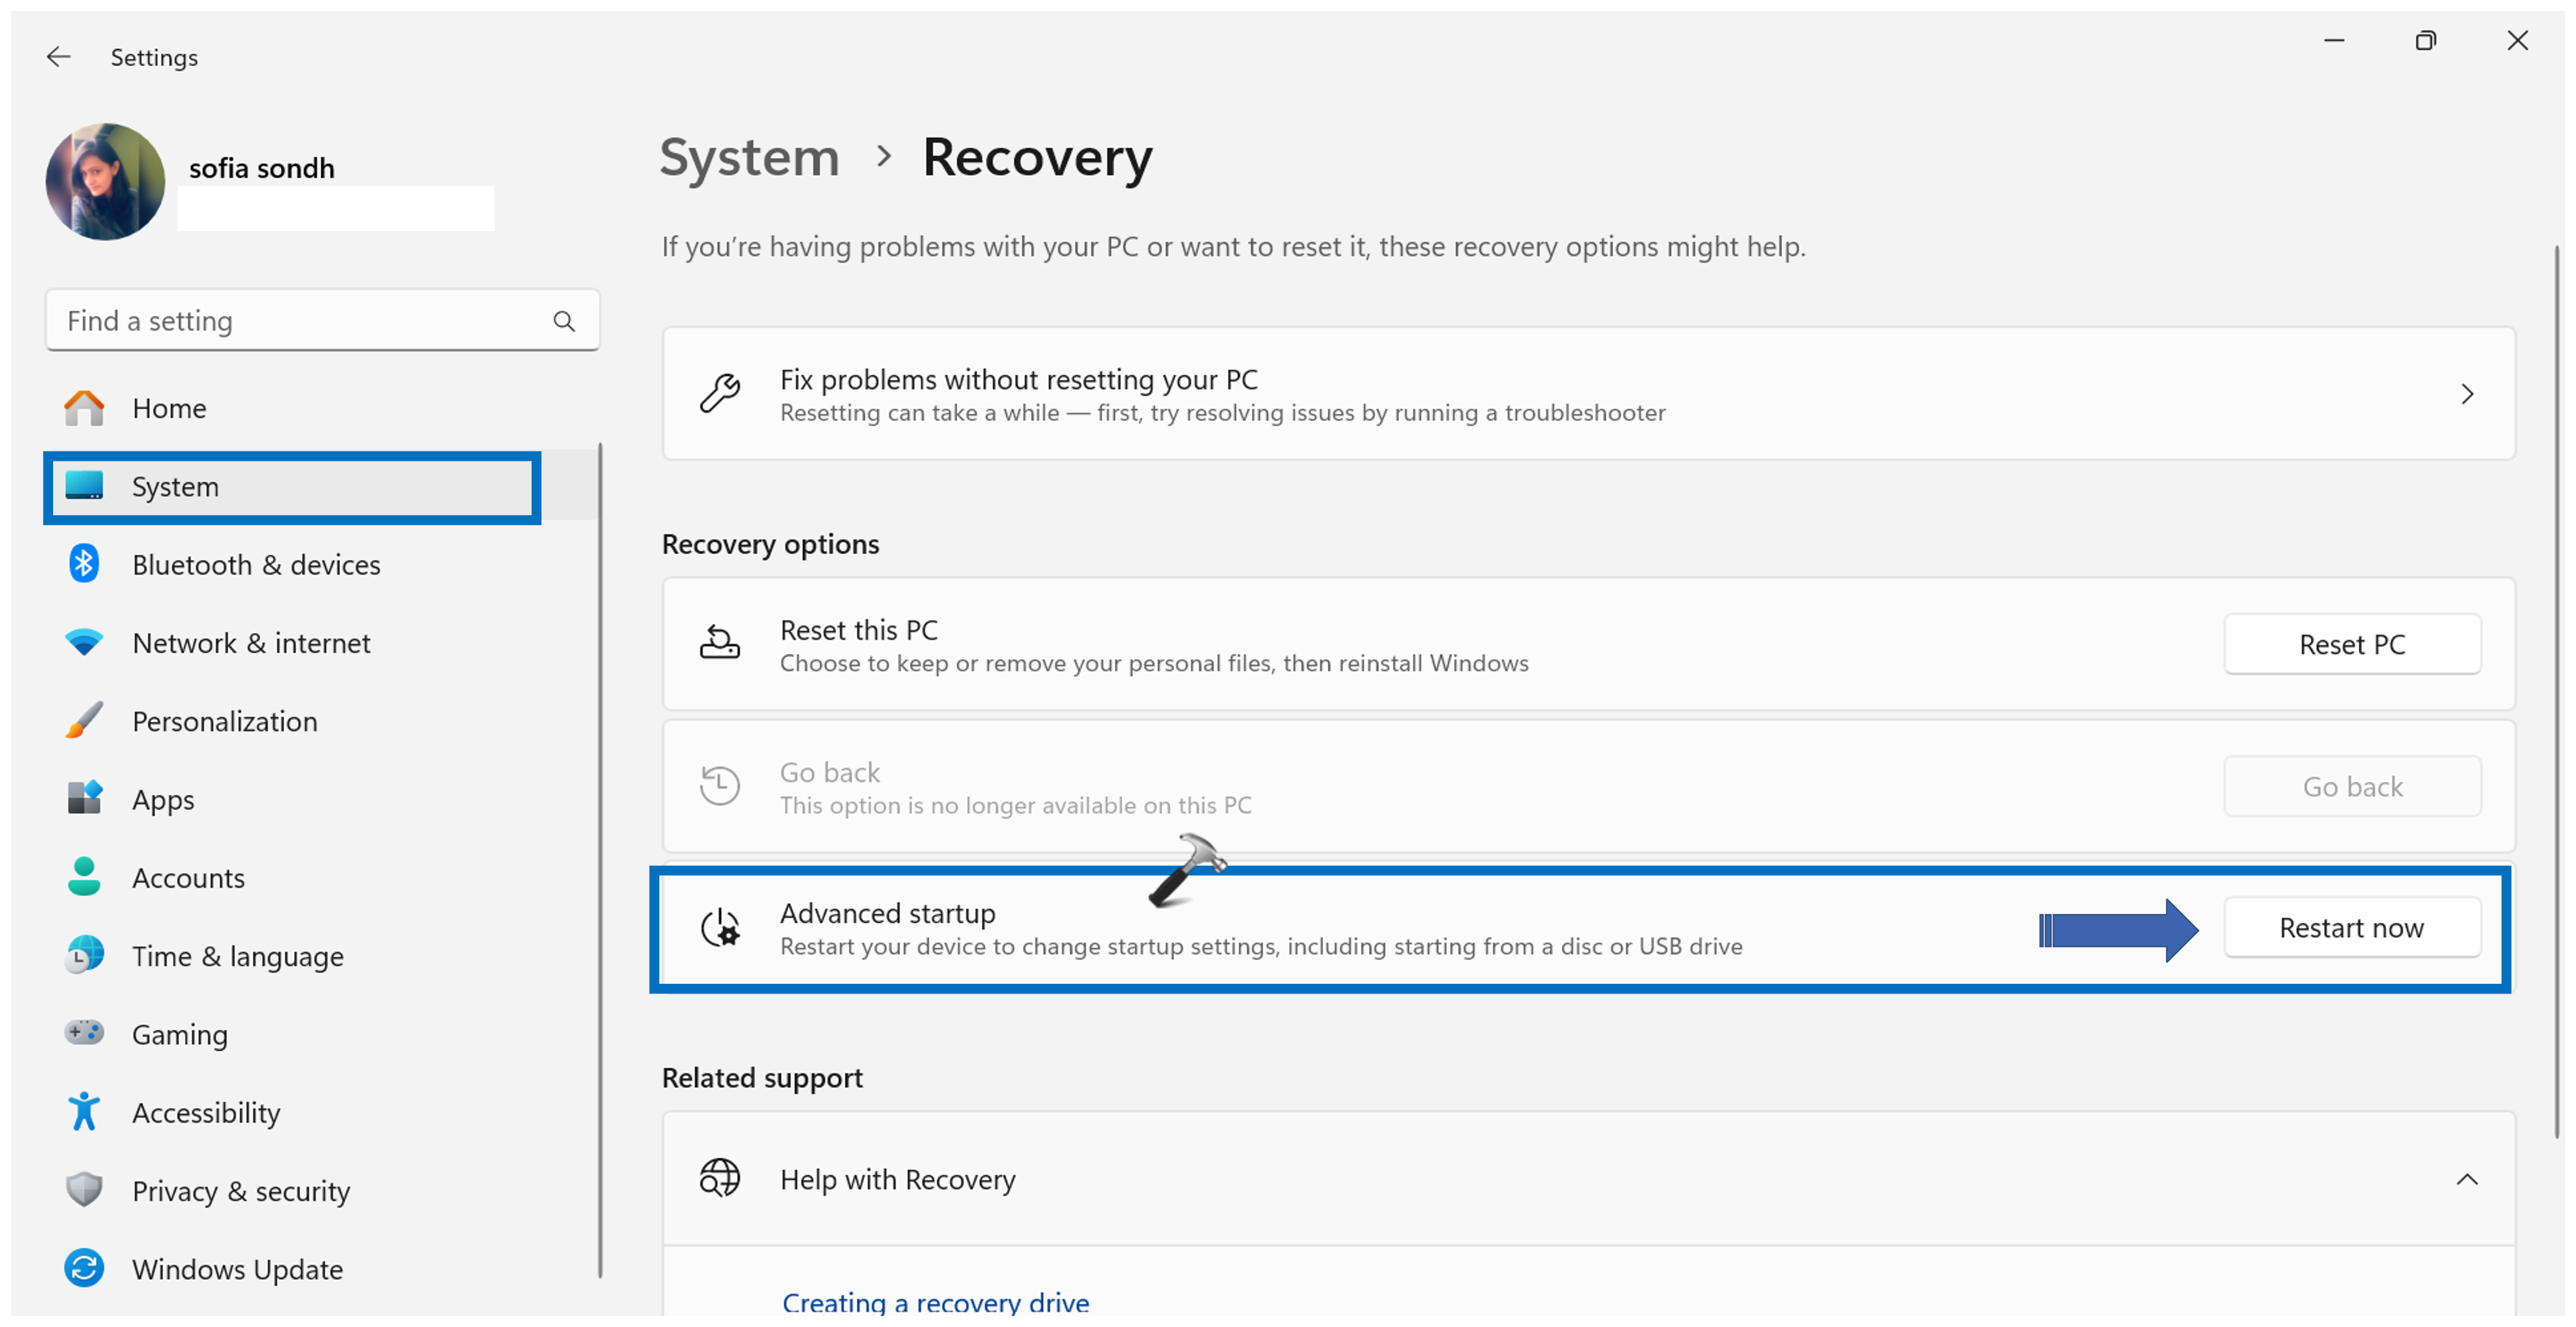Image resolution: width=2576 pixels, height=1327 pixels.
Task: Select Time & language in sidebar
Action: [x=237, y=956]
